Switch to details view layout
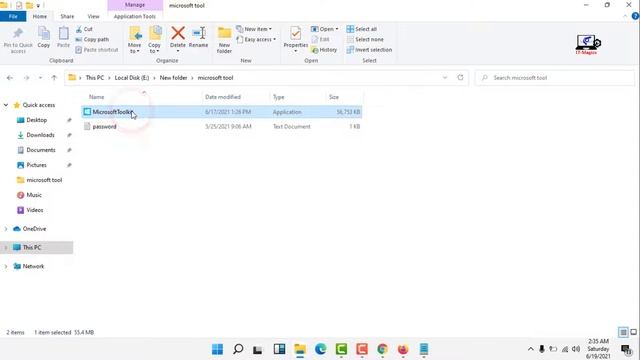The height and width of the screenshot is (360, 640). pos(623,332)
